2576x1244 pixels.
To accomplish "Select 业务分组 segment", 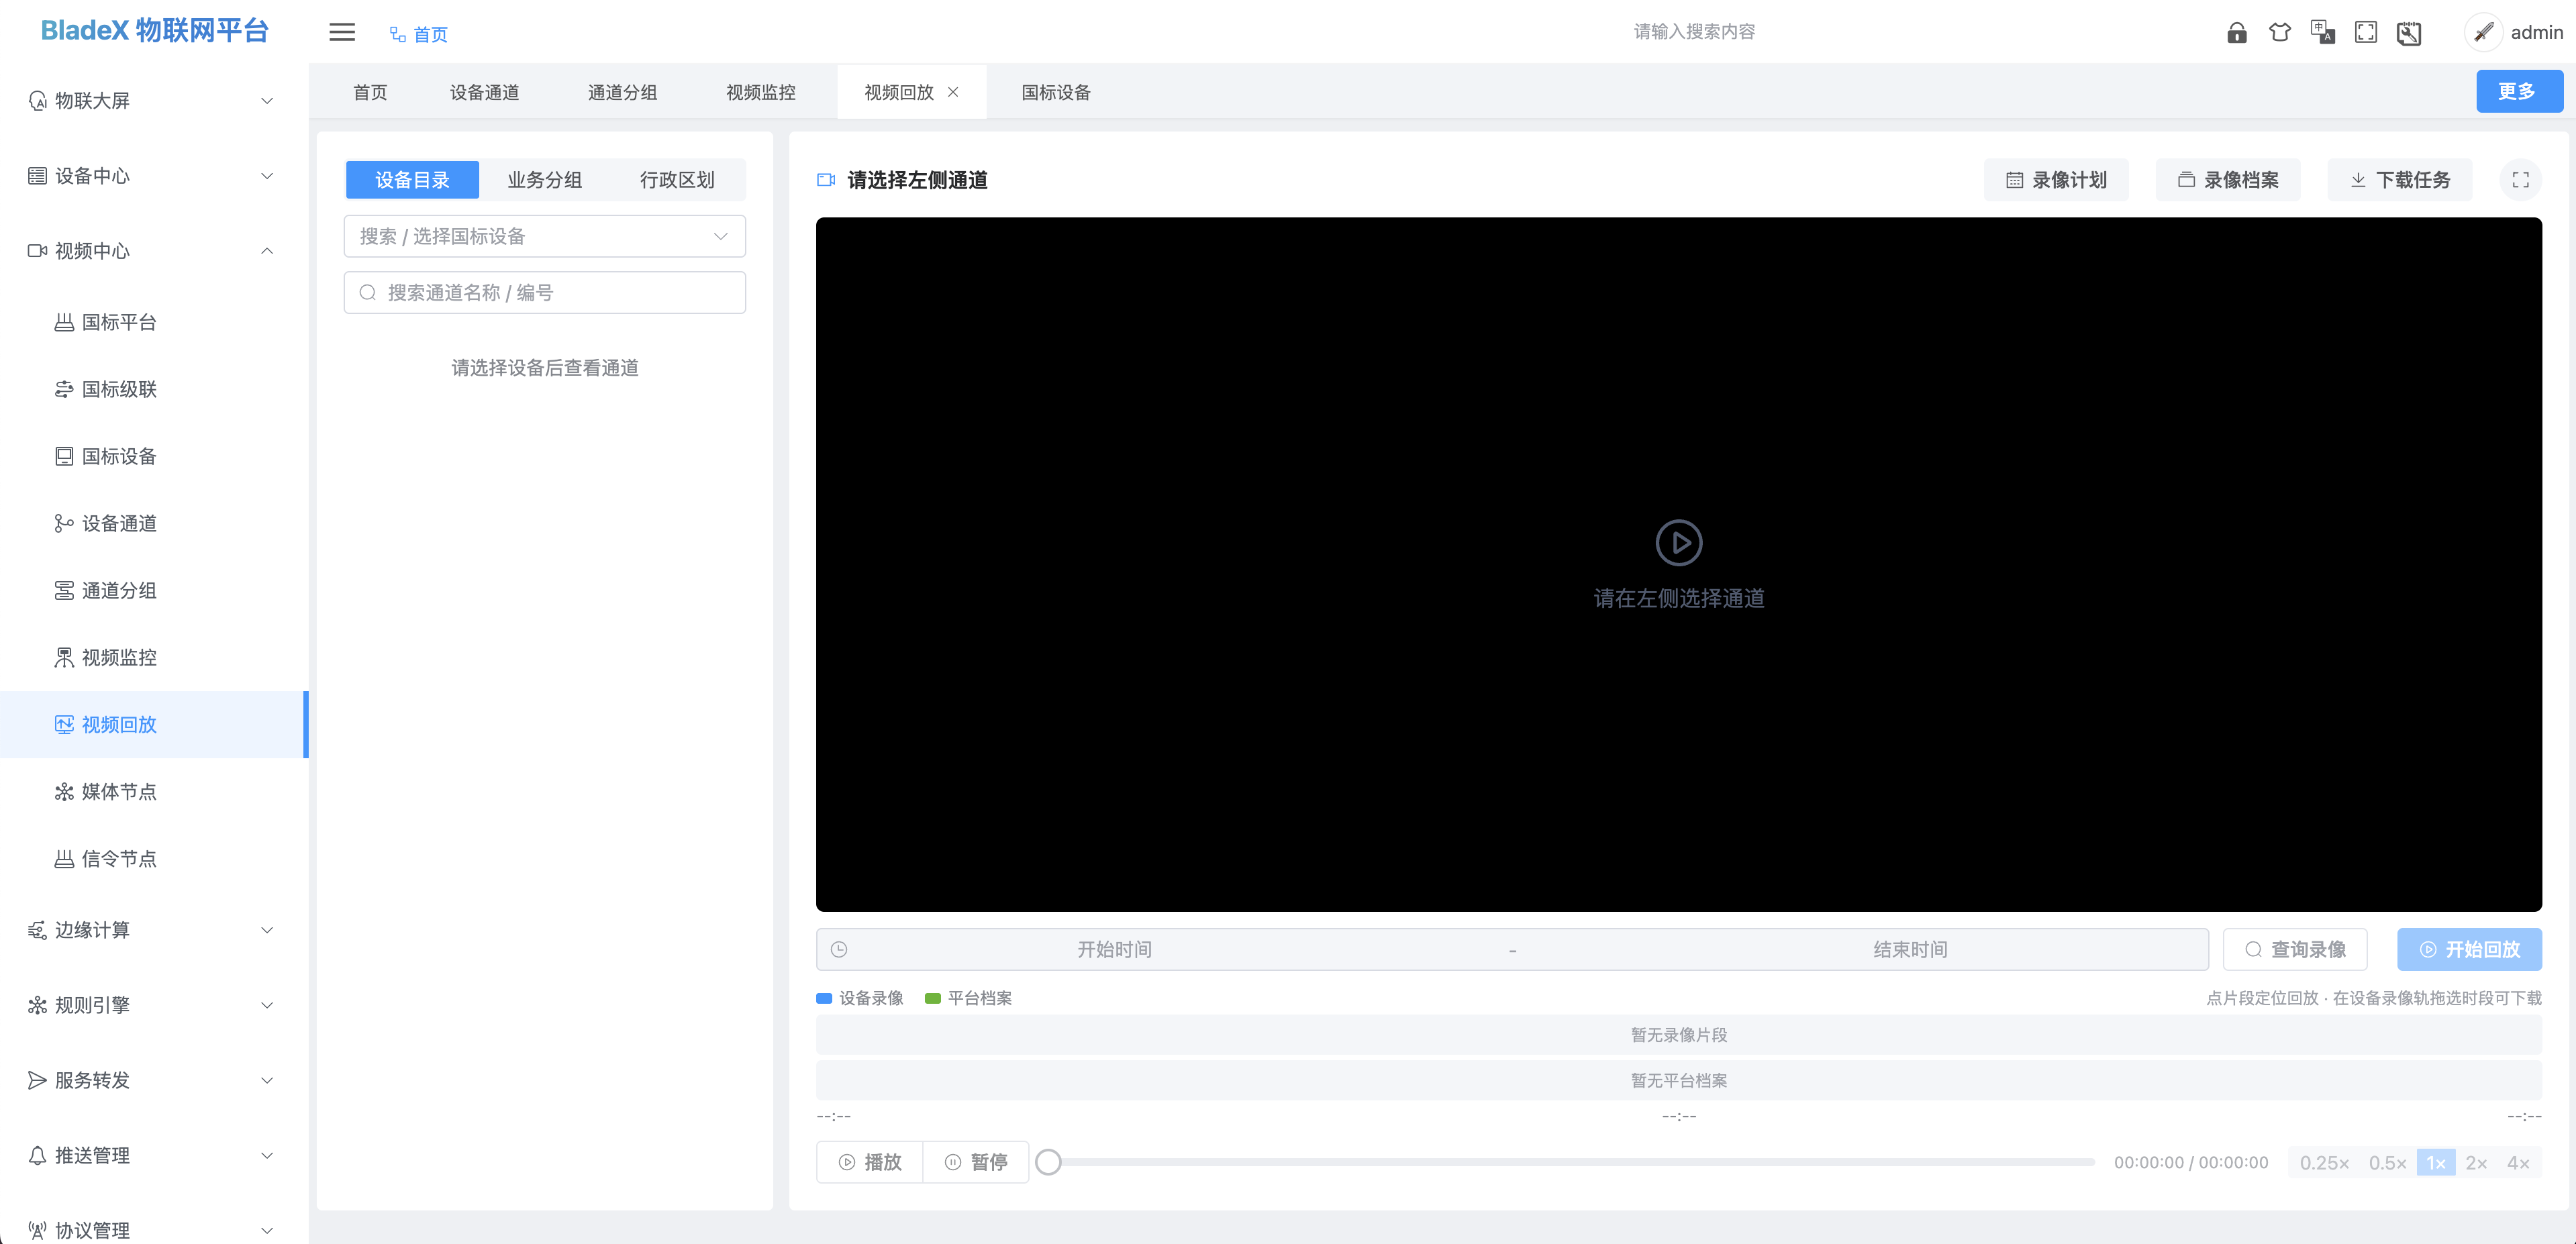I will tap(545, 180).
